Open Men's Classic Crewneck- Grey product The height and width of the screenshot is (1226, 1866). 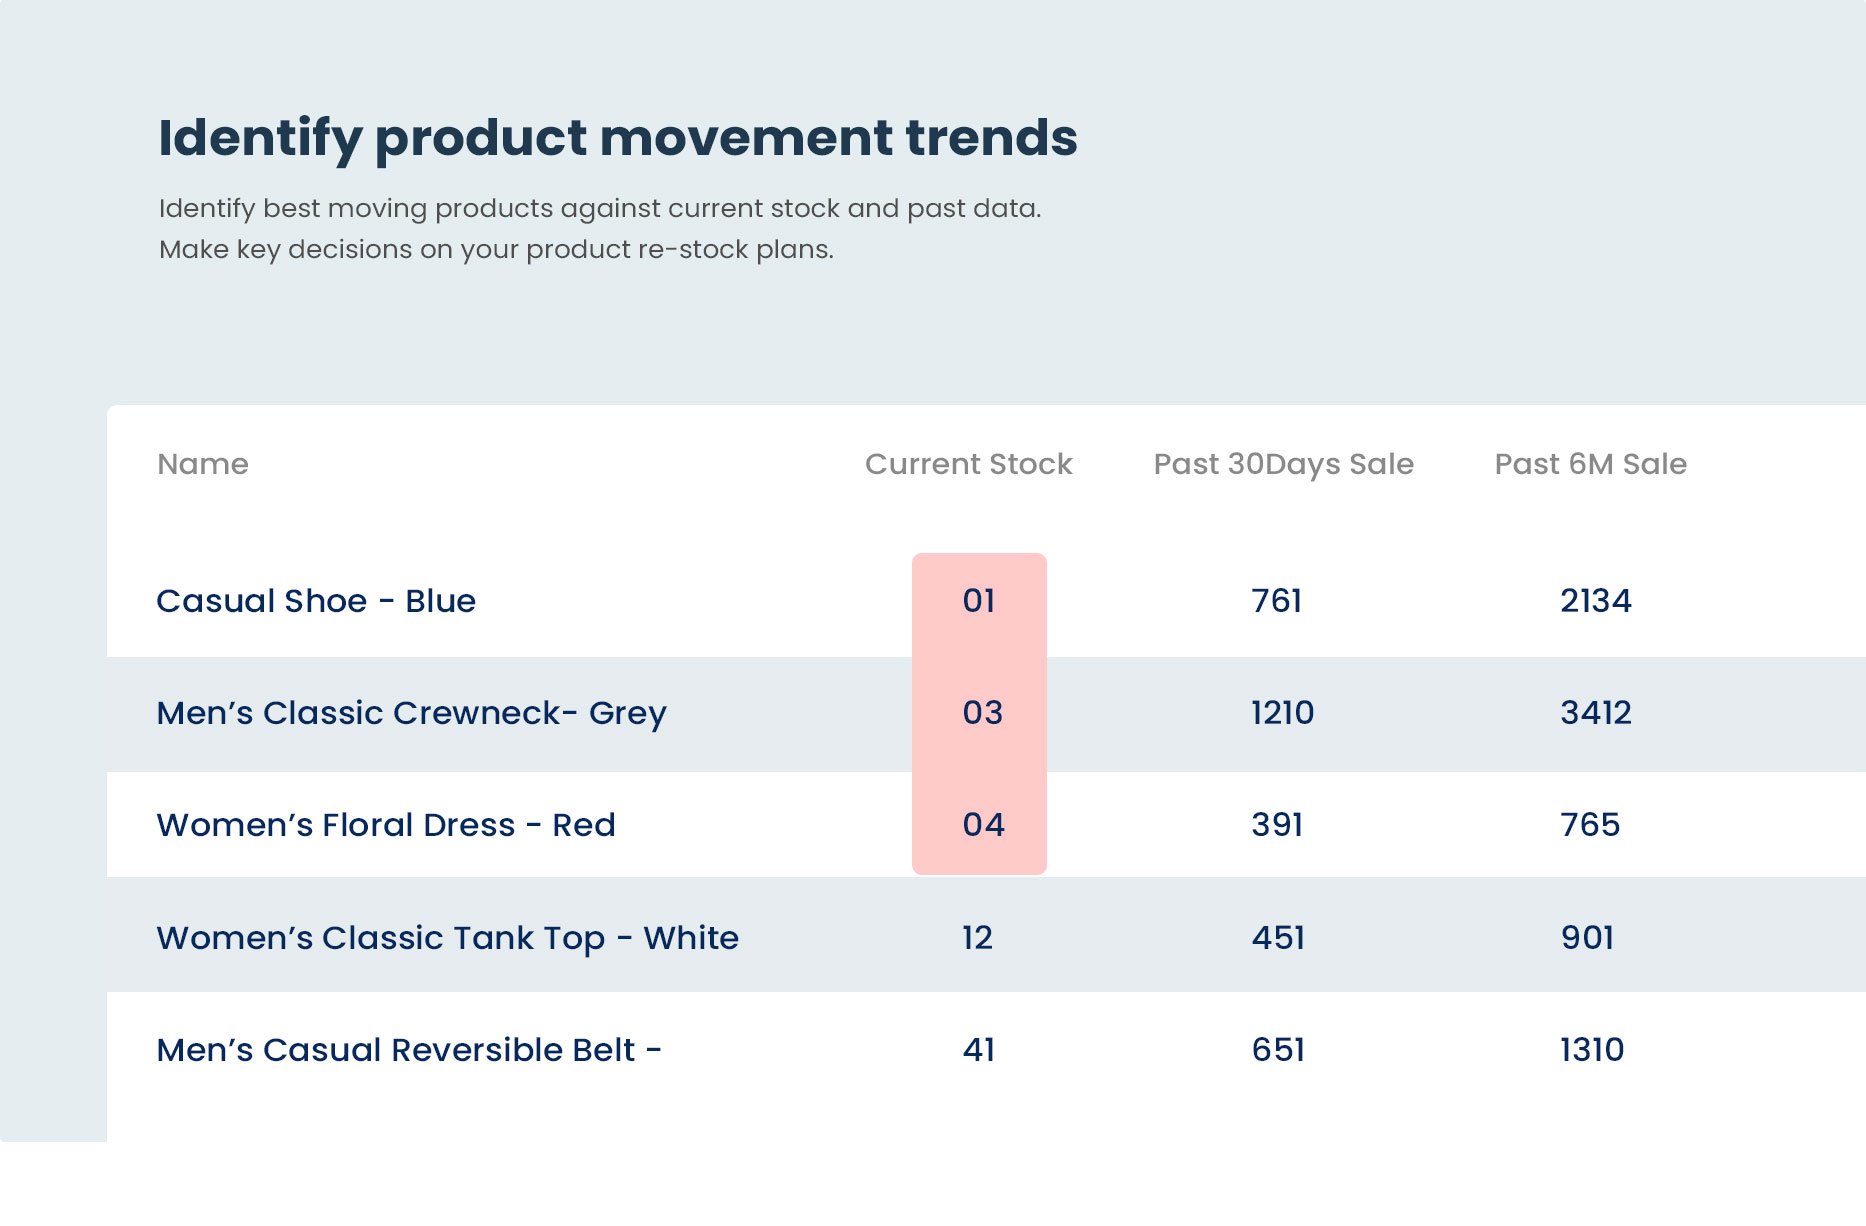pos(411,713)
